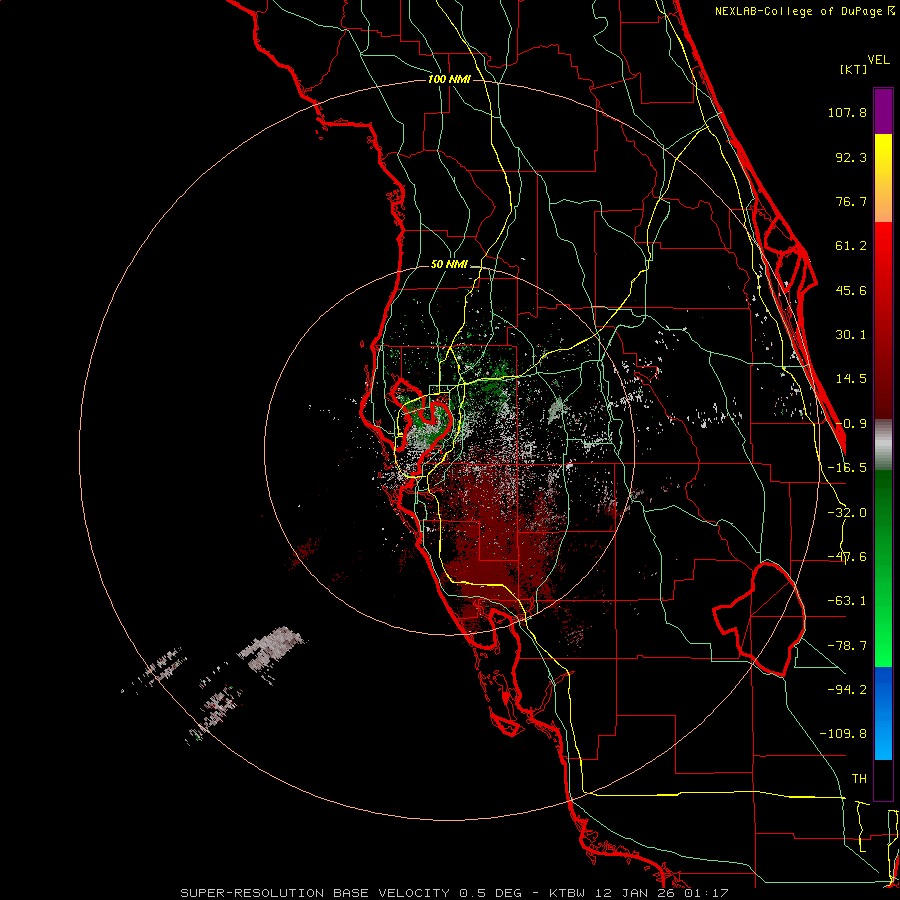Viewport: 900px width, 900px height.
Task: Click the 61.2 velocity scale value
Action: [x=851, y=246]
